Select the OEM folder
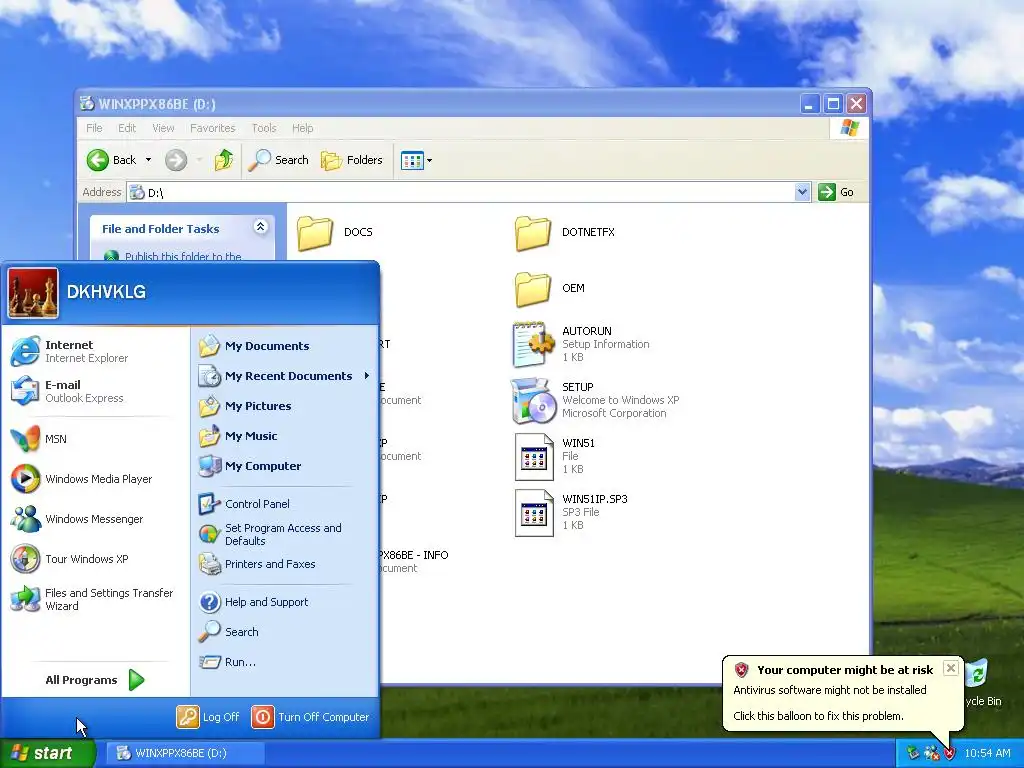1024x768 pixels. [550, 289]
